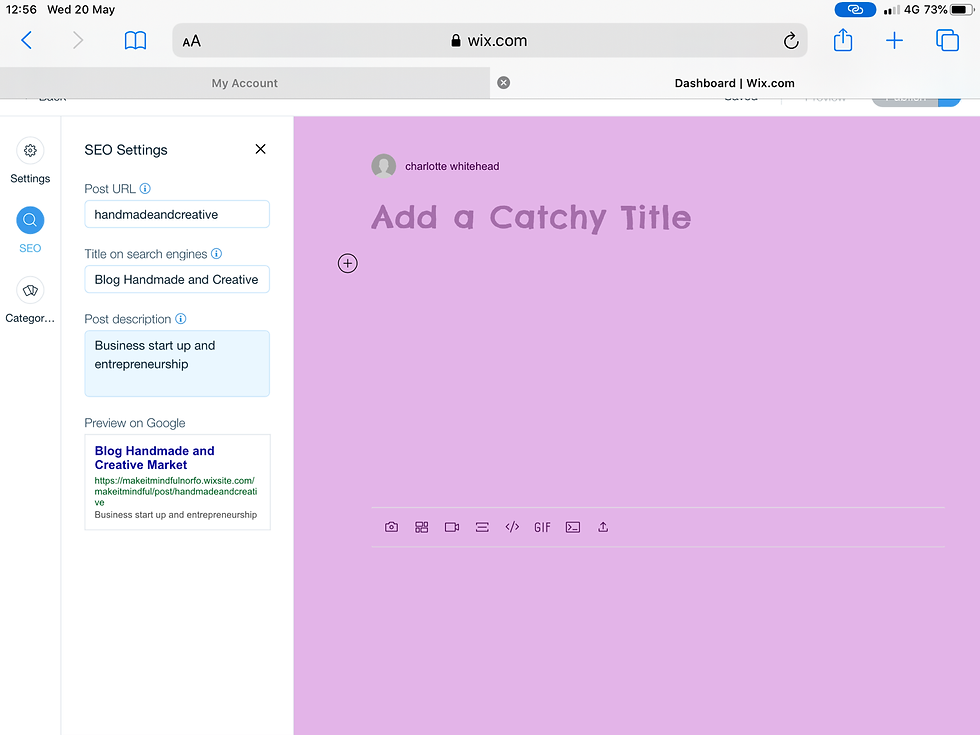Tap the AA reader text-size button
The width and height of the screenshot is (980, 735).
tap(191, 41)
